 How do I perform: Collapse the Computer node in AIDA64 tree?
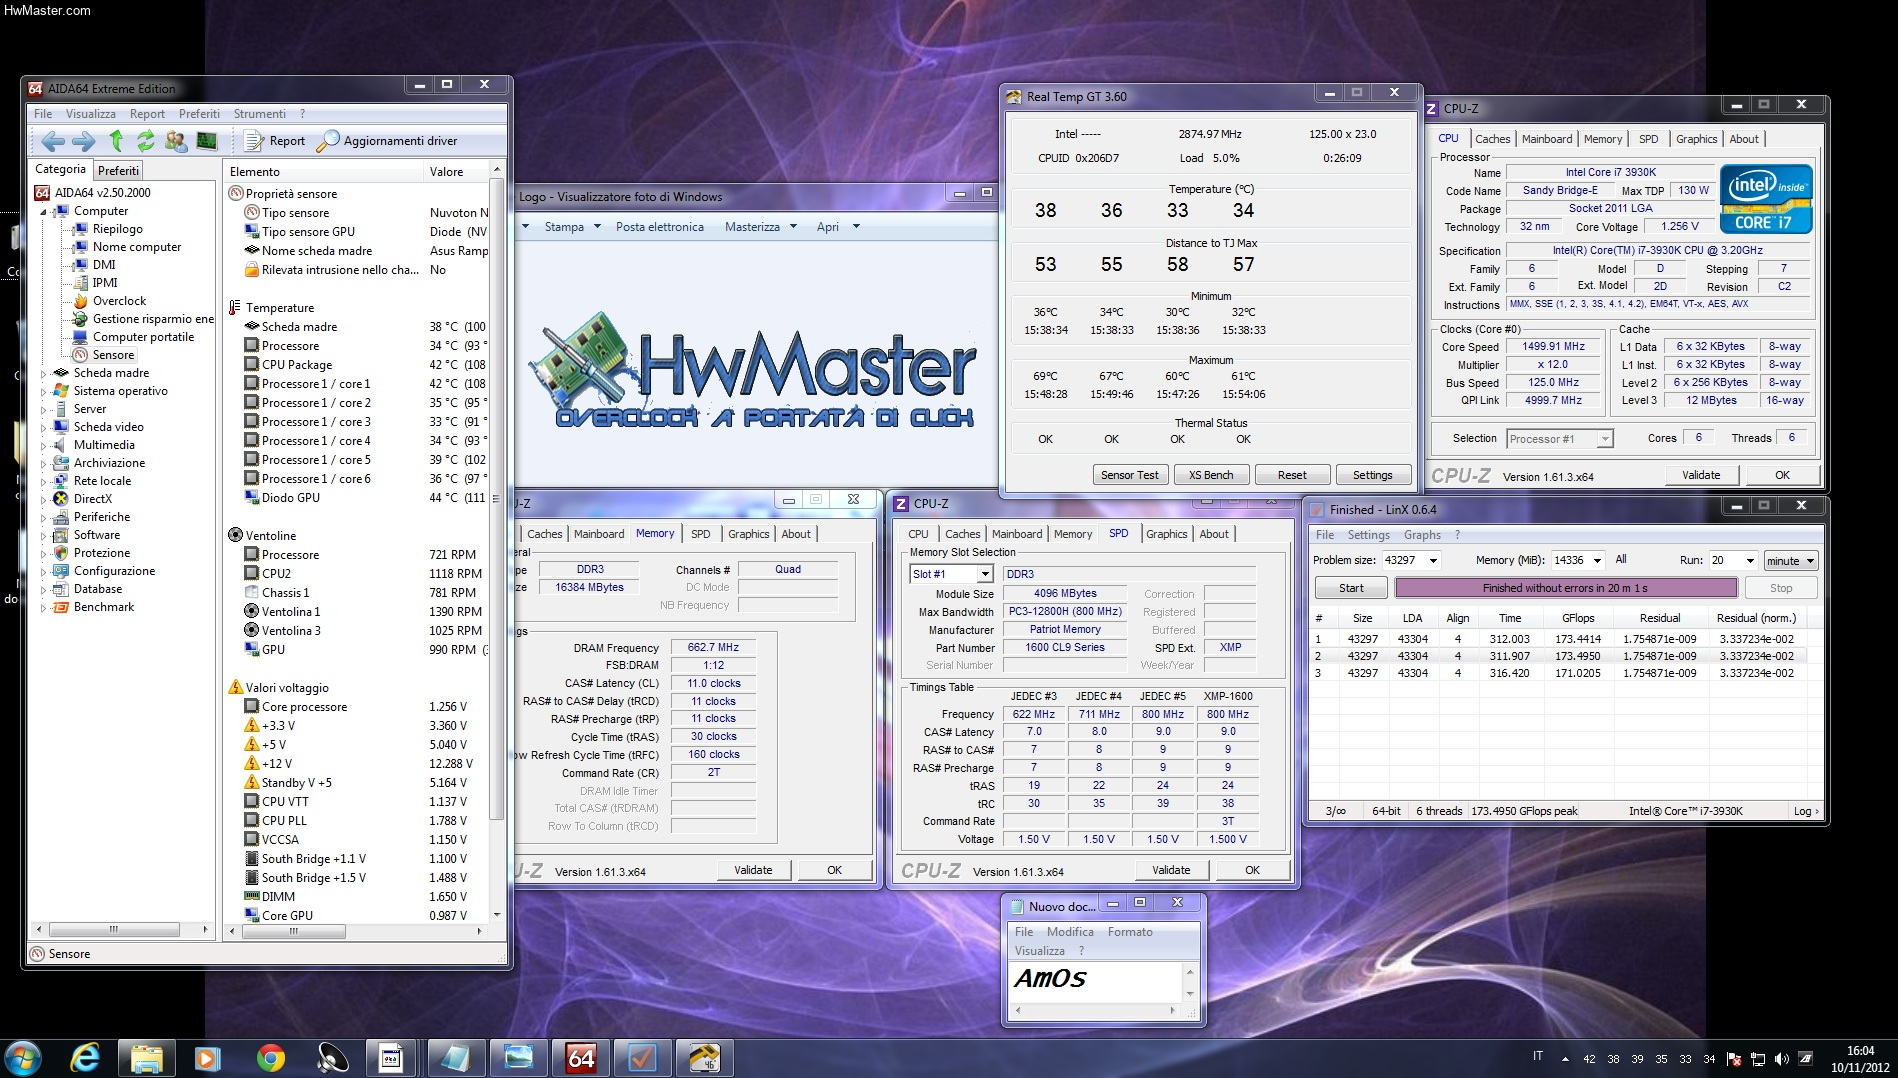pyautogui.click(x=43, y=212)
